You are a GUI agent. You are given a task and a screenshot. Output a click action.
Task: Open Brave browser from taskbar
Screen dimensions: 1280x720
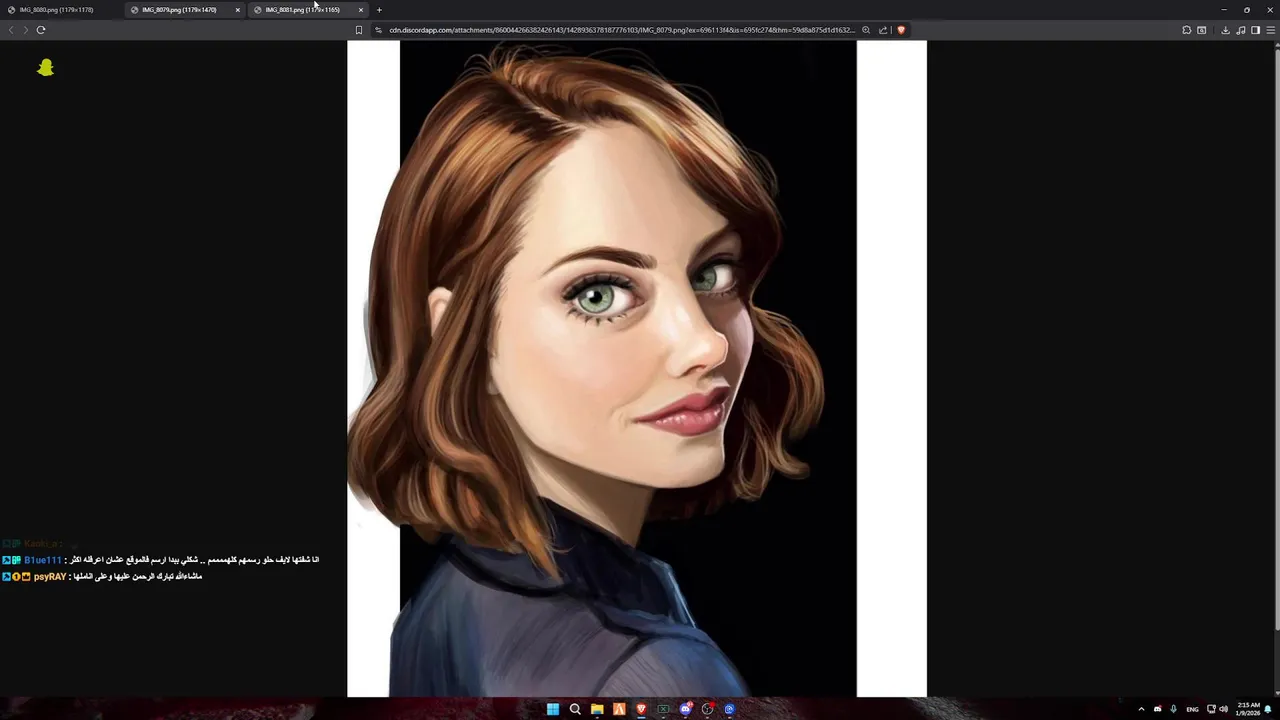641,709
